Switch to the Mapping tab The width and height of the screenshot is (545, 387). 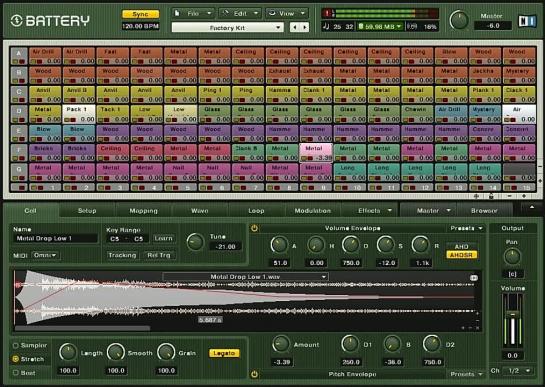coord(144,211)
